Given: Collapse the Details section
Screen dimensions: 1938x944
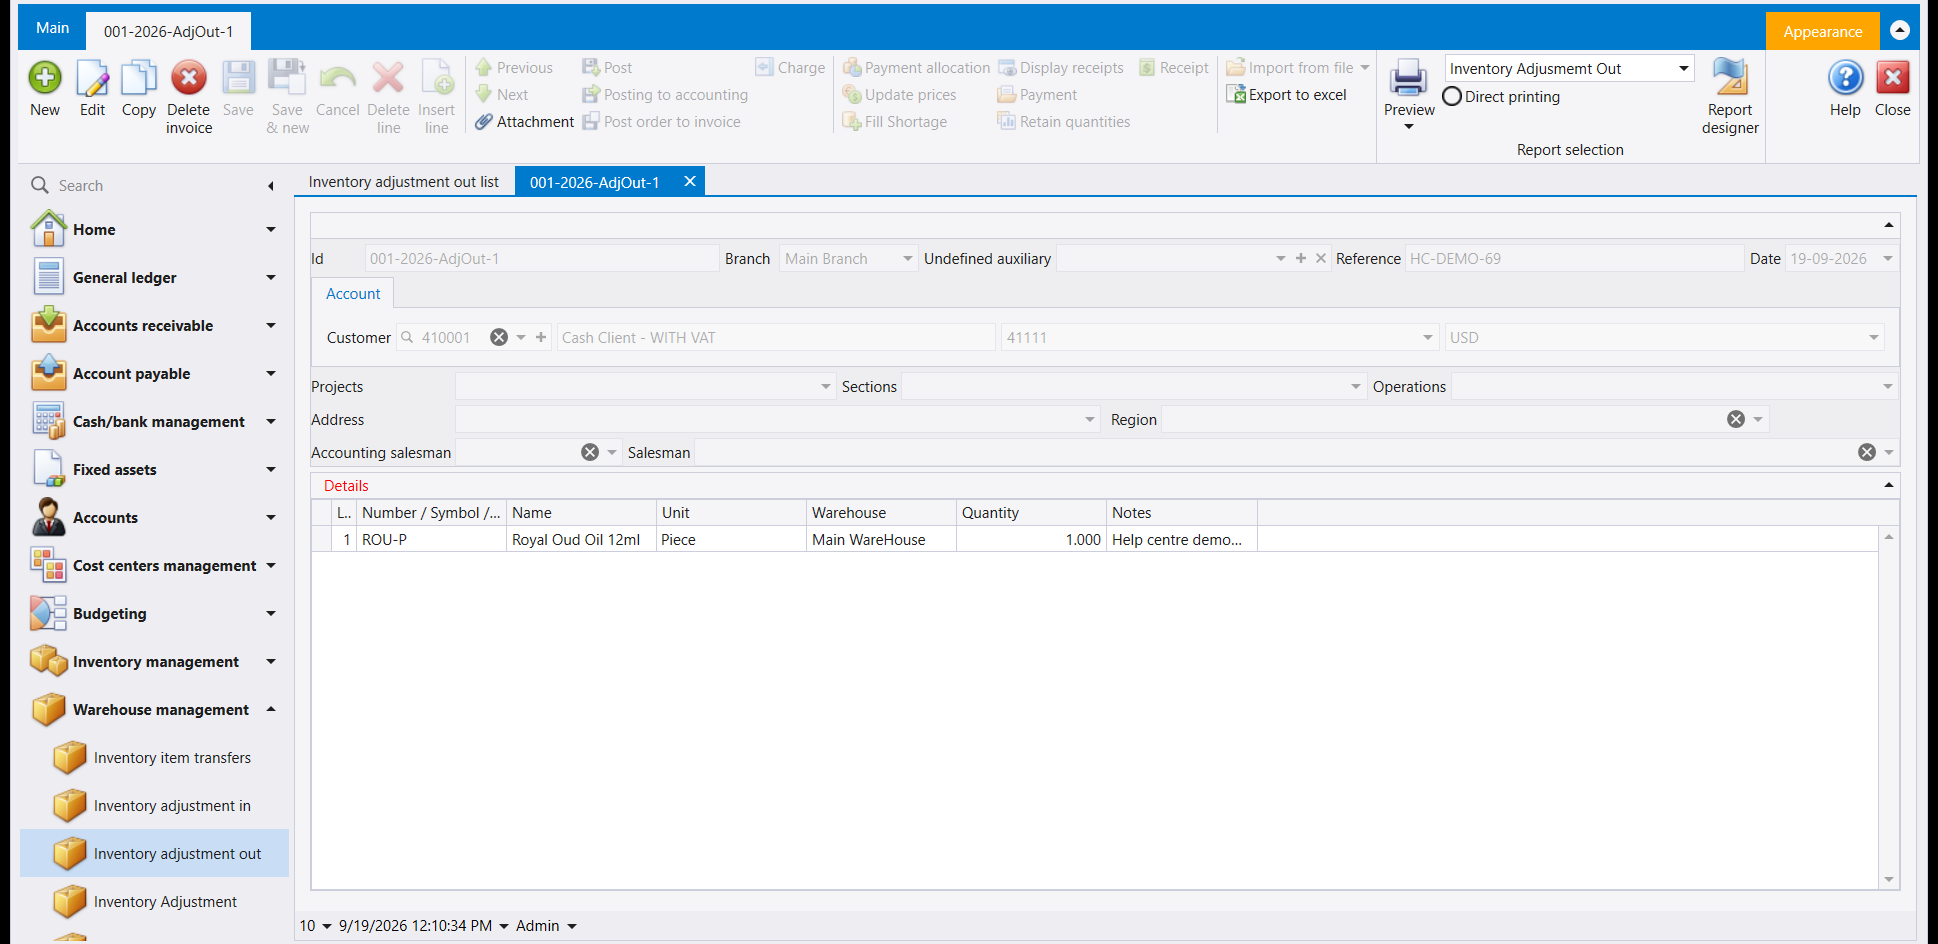Looking at the screenshot, I should [1889, 485].
